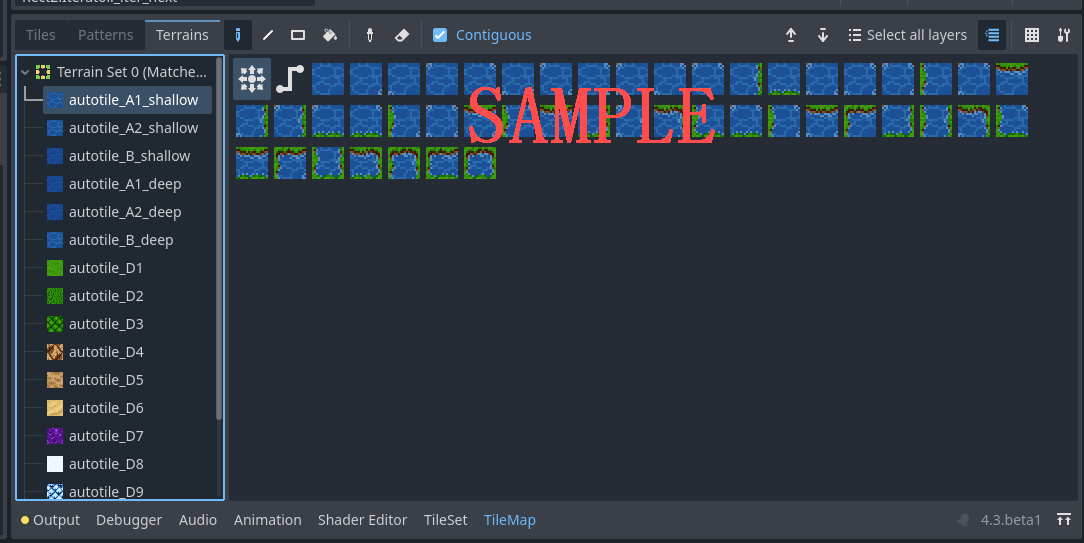Select autotile_A2_shallow terrain

pyautogui.click(x=127, y=128)
